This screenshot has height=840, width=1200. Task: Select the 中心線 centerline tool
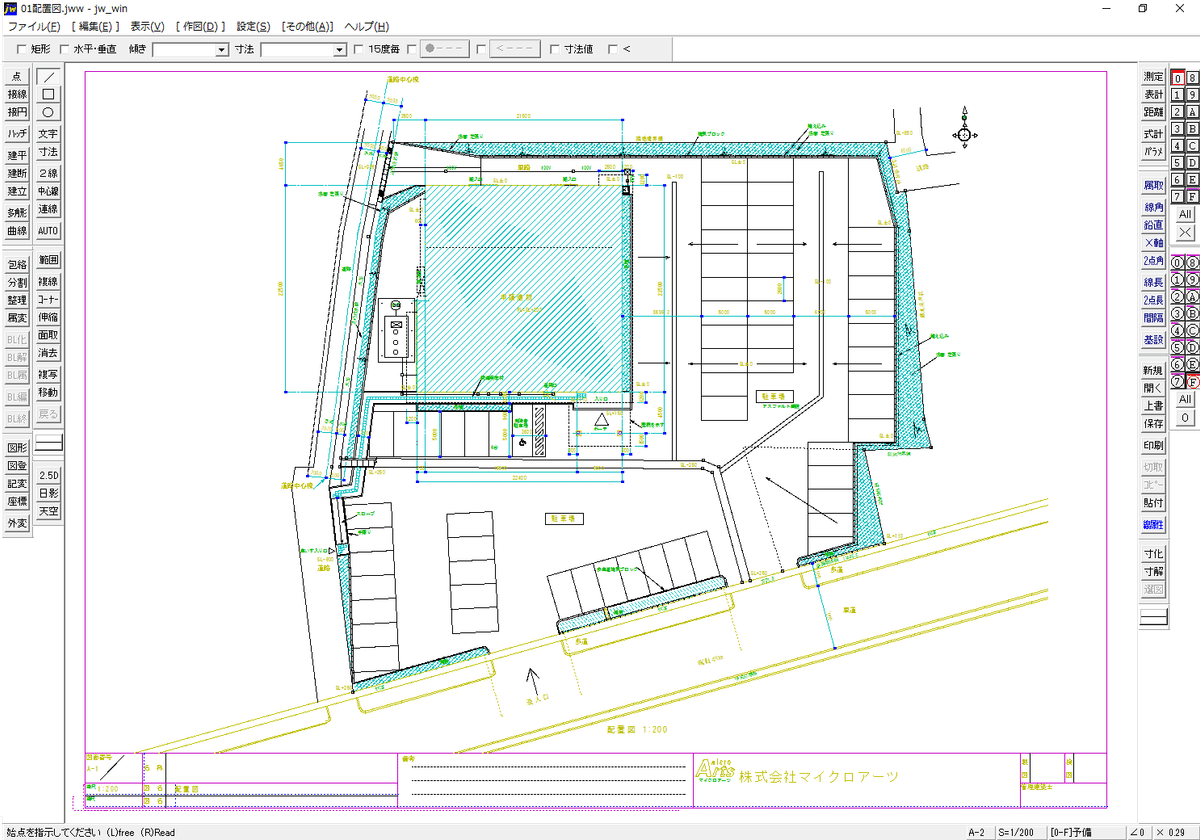pyautogui.click(x=48, y=191)
